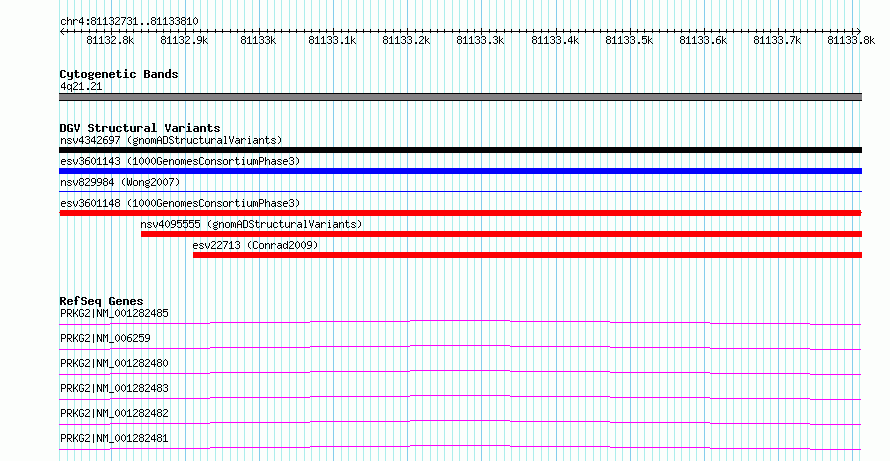Click the 81133k ruler tick label

(x=258, y=40)
